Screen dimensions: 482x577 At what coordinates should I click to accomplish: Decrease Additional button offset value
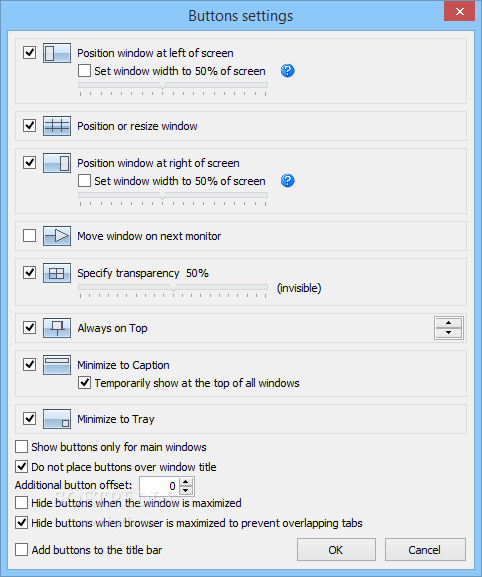tap(186, 491)
